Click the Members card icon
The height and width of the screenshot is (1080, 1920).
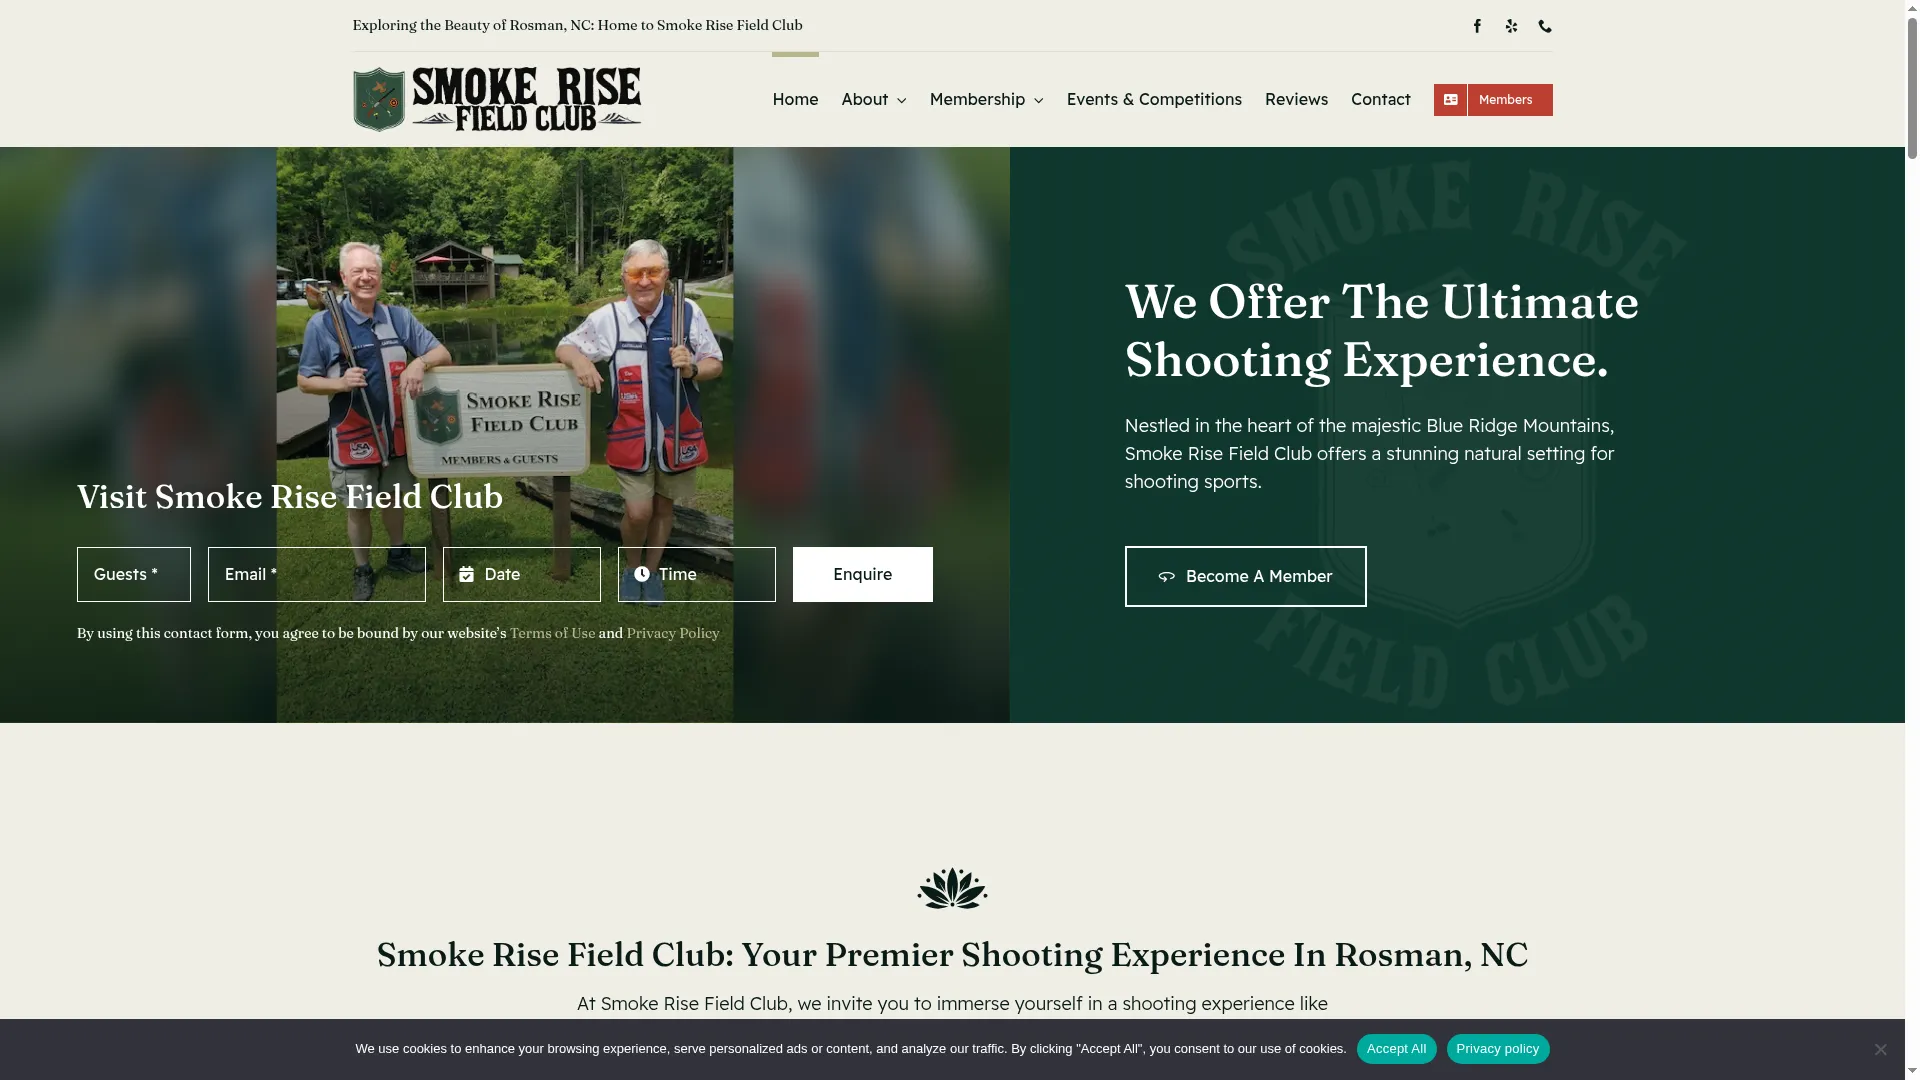click(1450, 100)
